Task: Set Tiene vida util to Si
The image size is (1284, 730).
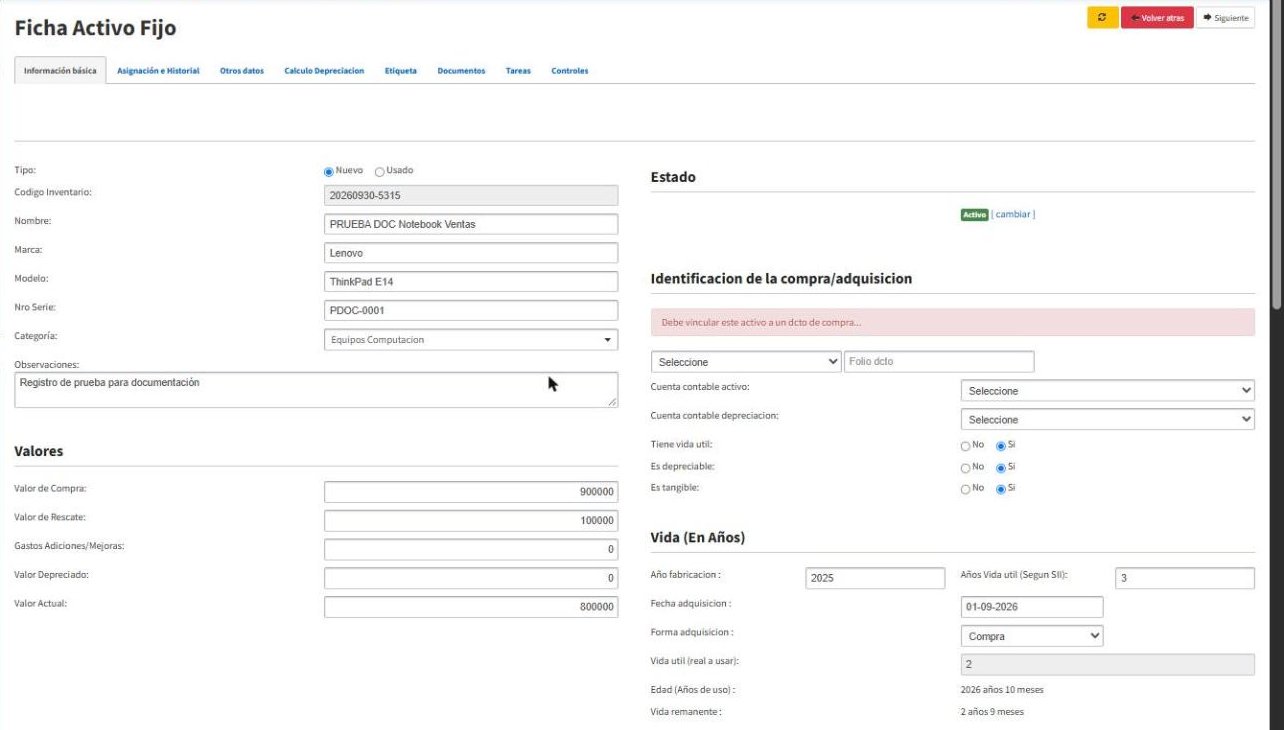Action: 1001,445
